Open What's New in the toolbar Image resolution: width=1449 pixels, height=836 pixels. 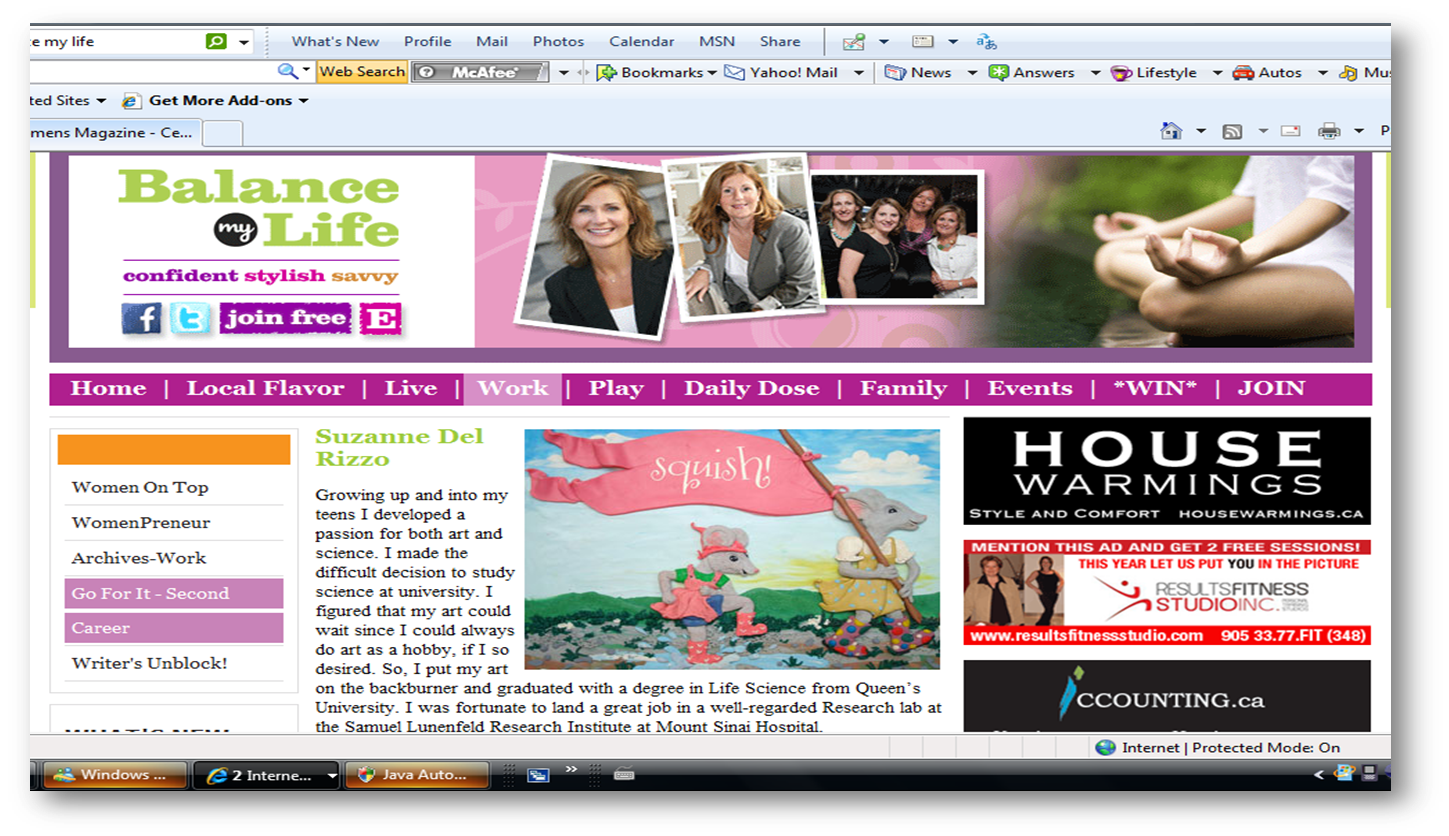(x=335, y=41)
